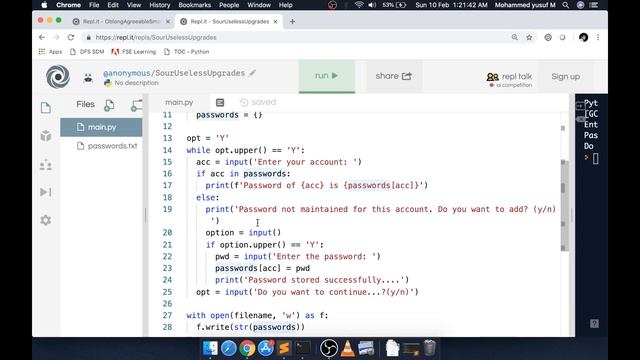Open the Chrome File menu
The image size is (640, 360).
click(94, 5)
